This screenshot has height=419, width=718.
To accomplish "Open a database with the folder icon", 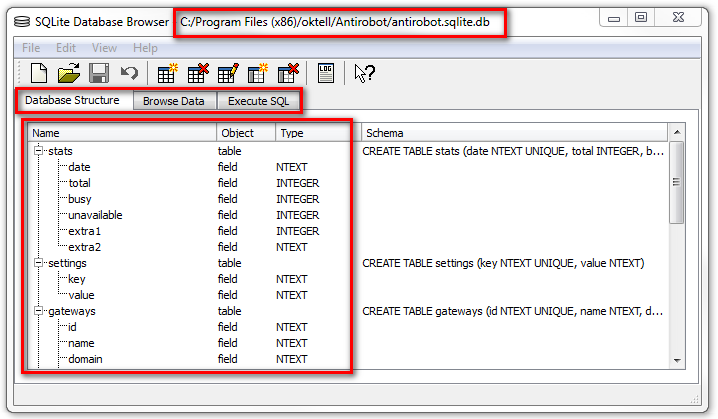I will [x=68, y=73].
